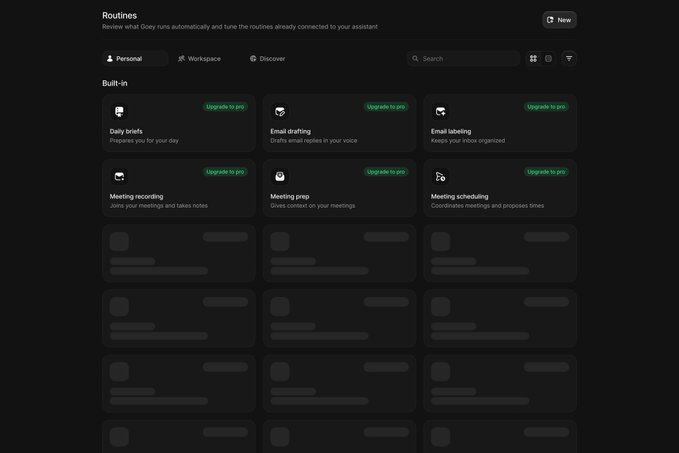Open the Meeting recording title
The width and height of the screenshot is (679, 453).
[136, 196]
